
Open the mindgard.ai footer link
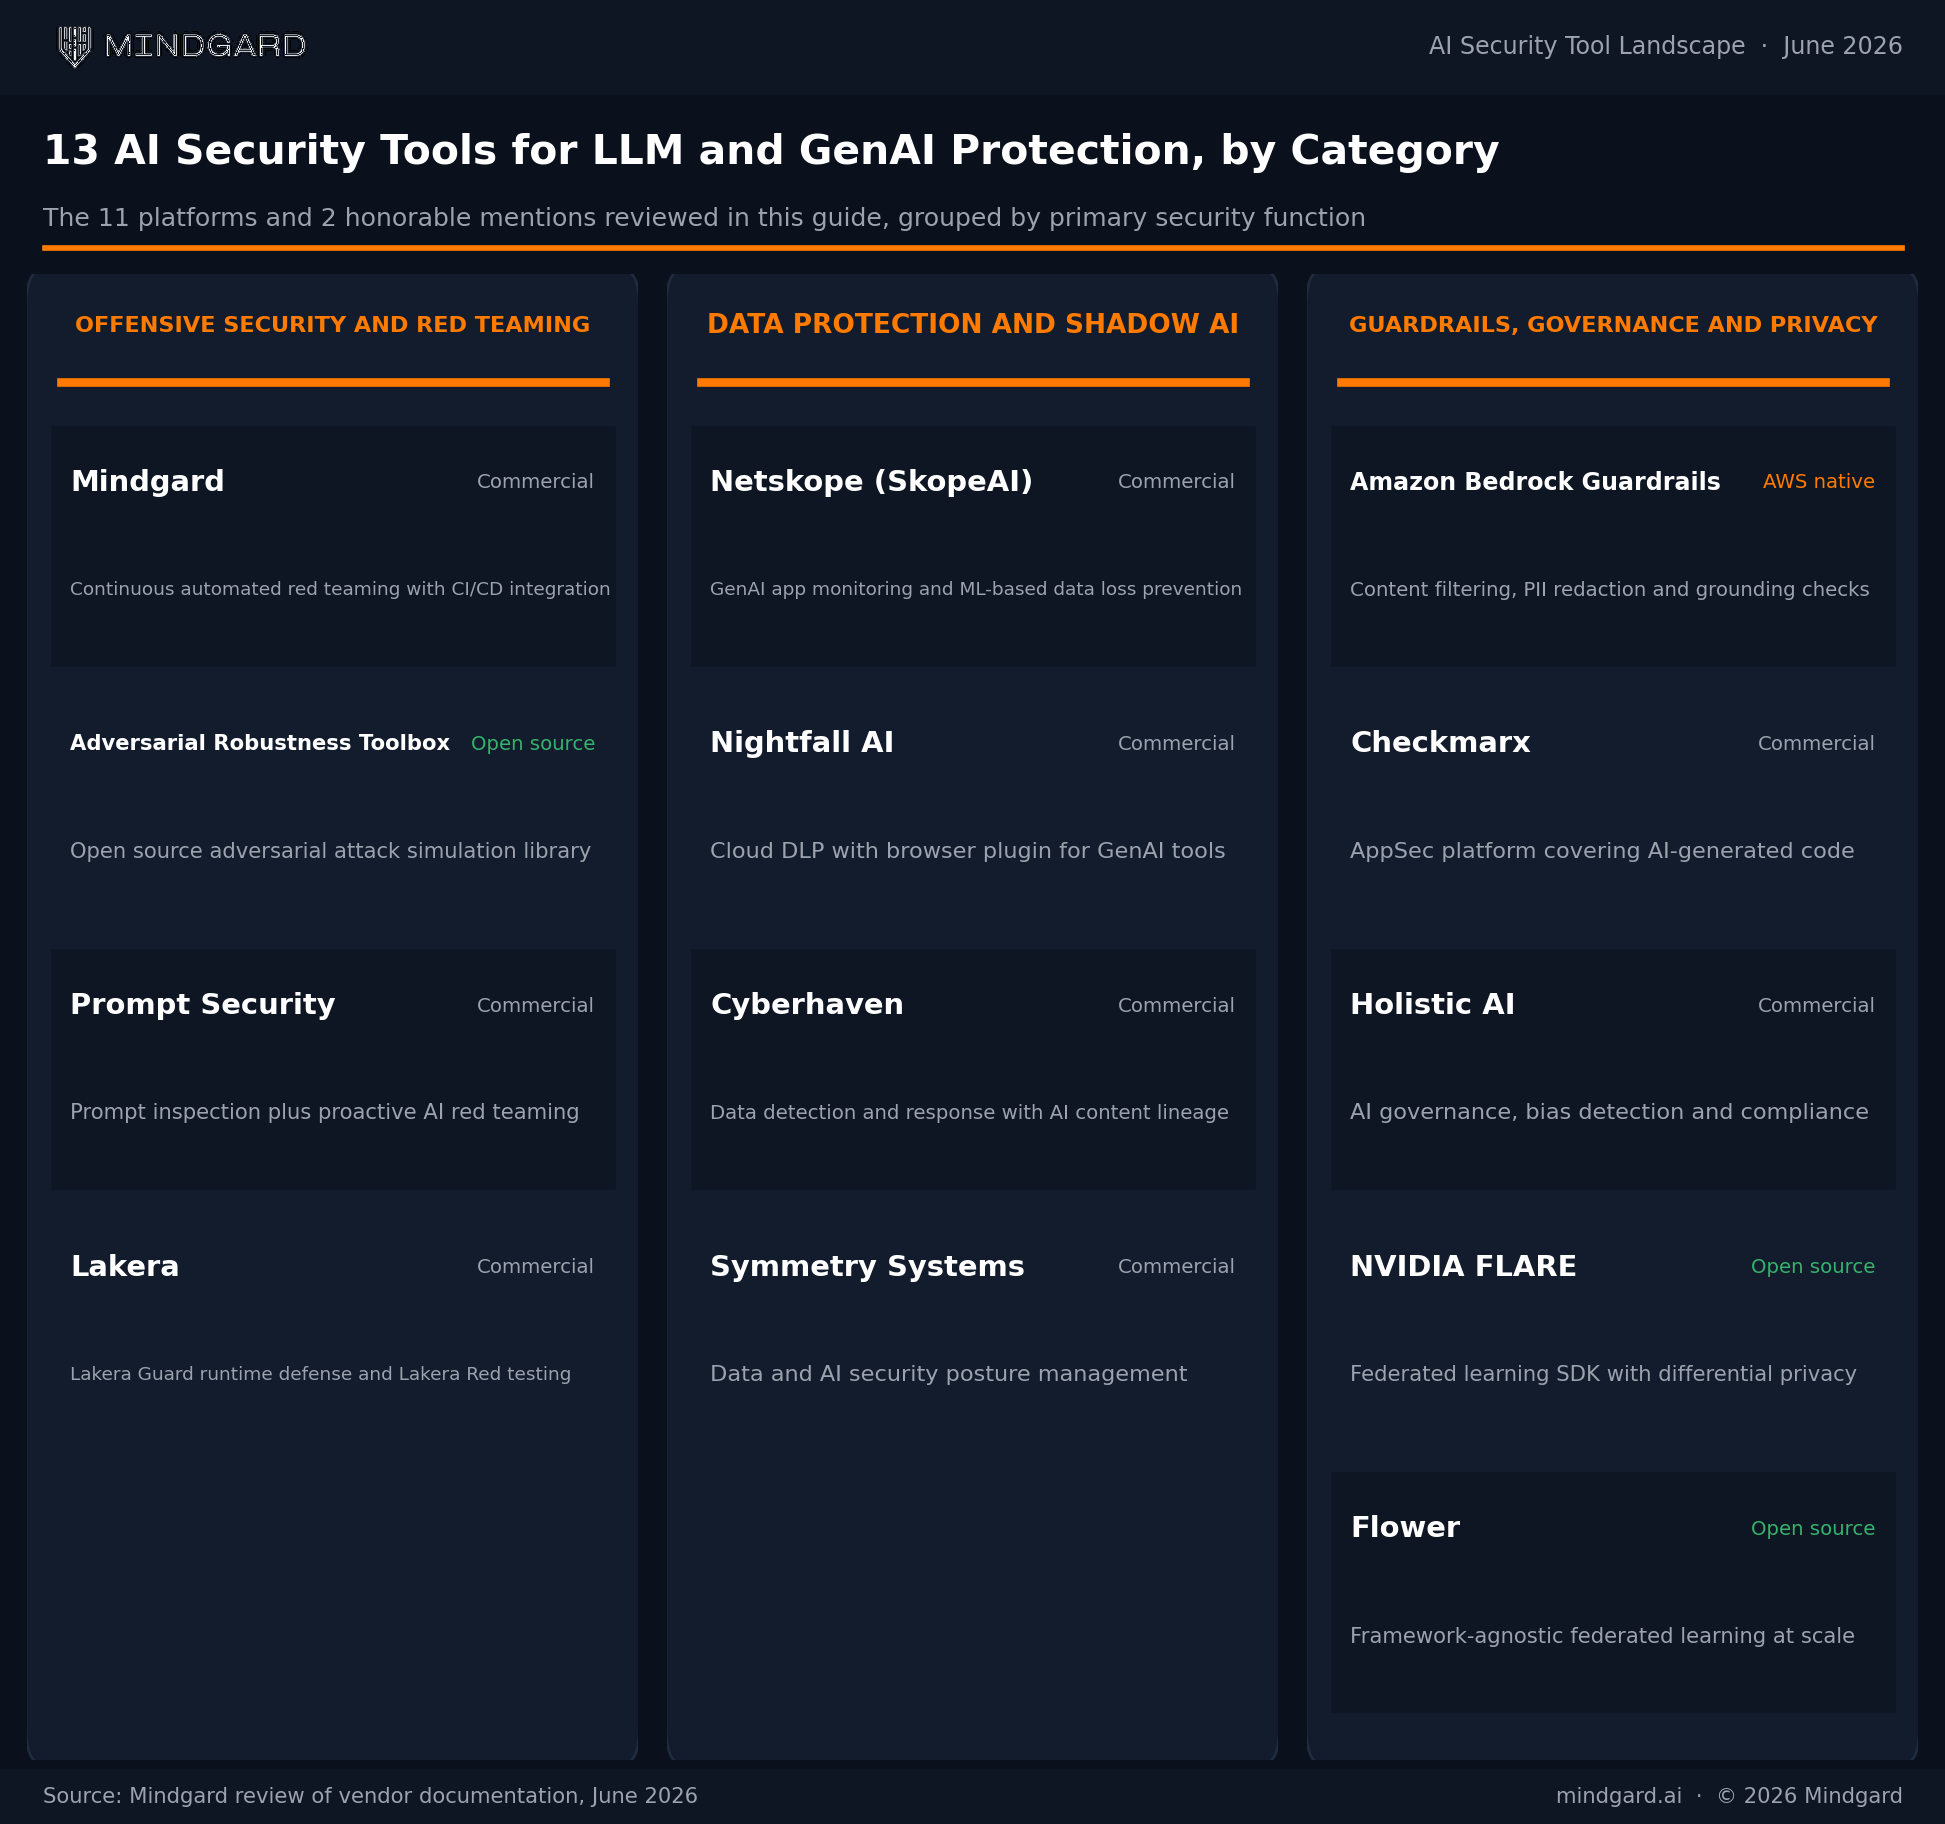point(1619,1796)
